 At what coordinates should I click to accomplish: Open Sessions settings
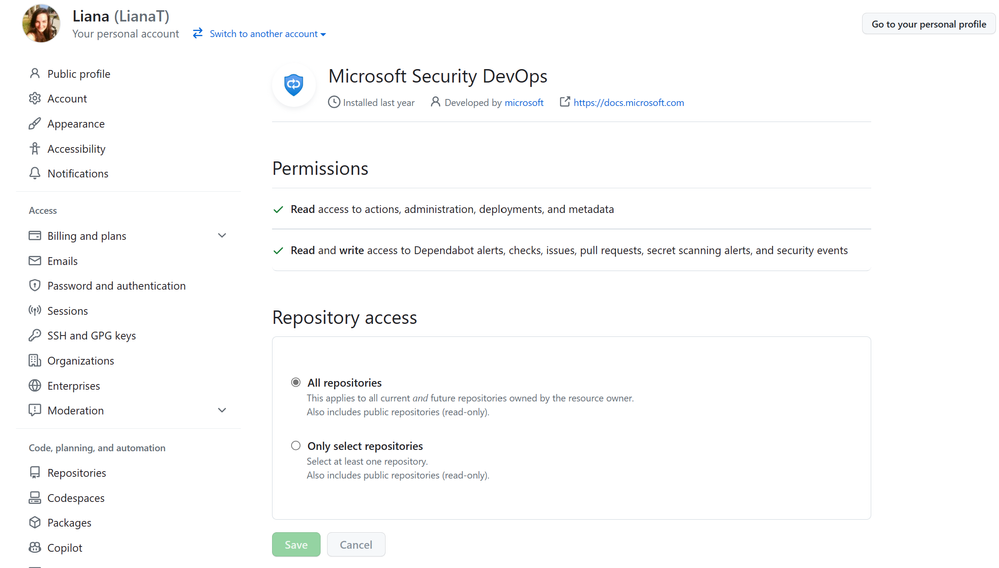pyautogui.click(x=68, y=311)
